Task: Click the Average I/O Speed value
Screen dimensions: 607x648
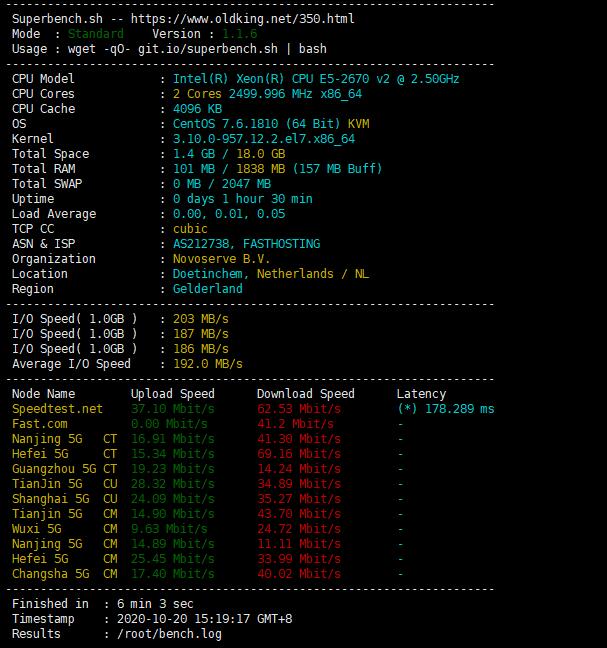Action: tap(207, 364)
